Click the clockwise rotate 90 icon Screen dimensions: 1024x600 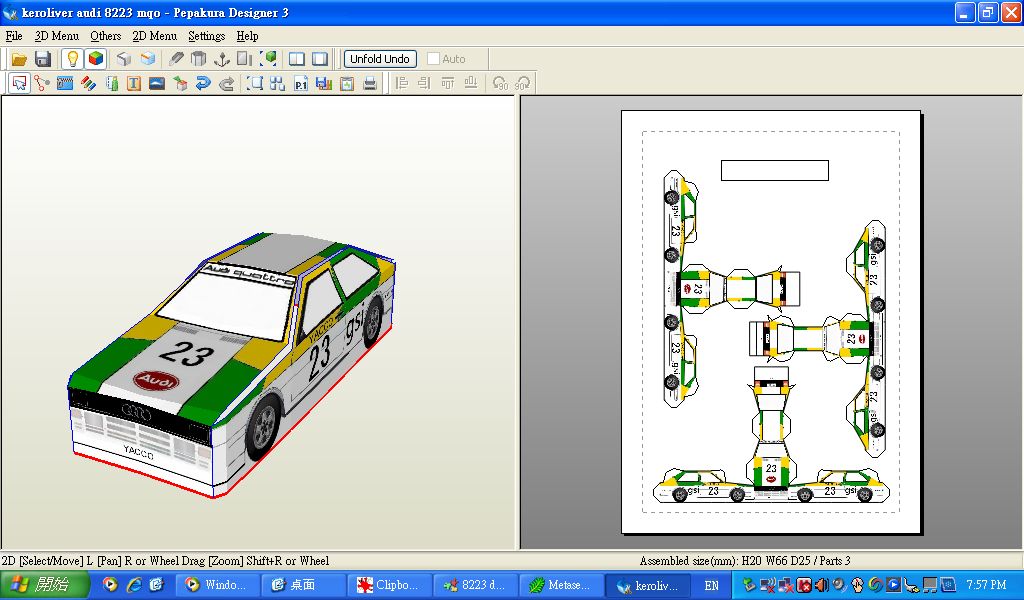pos(523,84)
